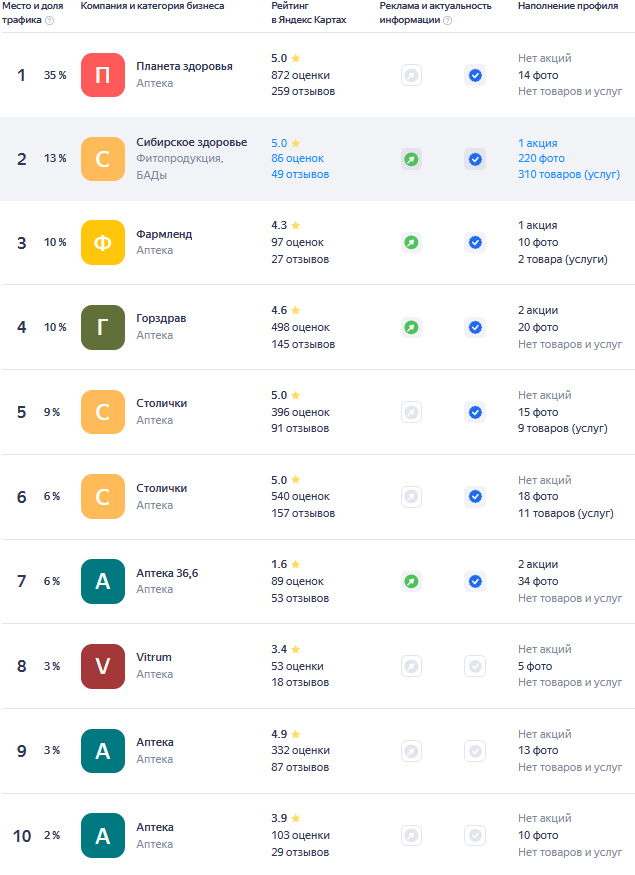635x875 pixels.
Task: Open the 220 фото link
Action: click(x=541, y=158)
